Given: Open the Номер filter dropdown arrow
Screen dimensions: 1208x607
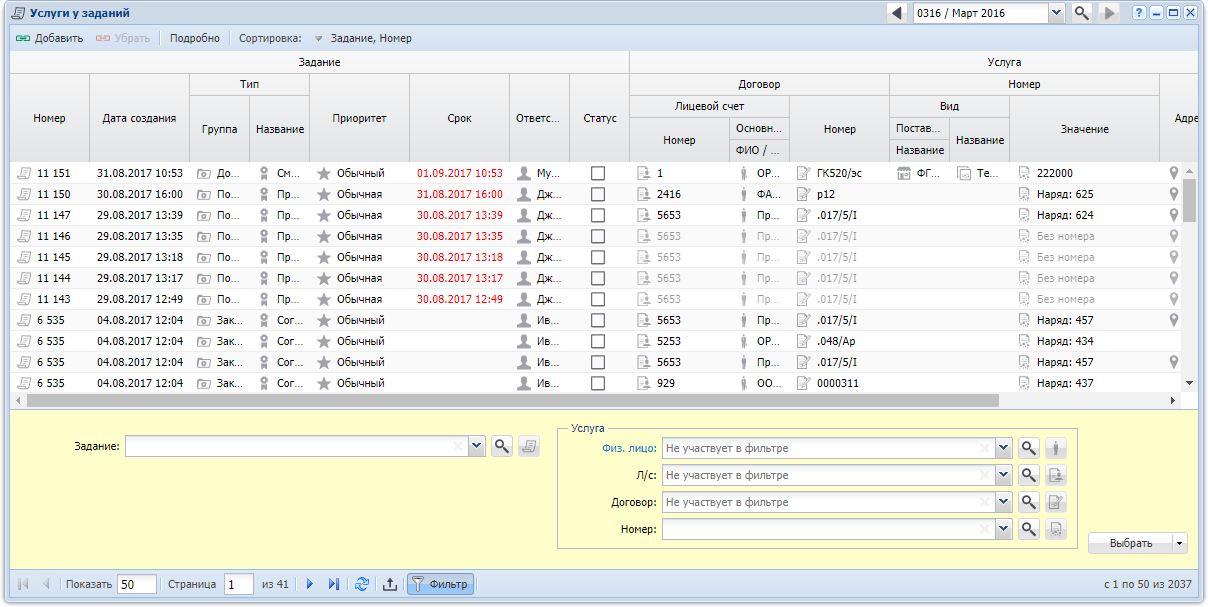Looking at the screenshot, I should click(x=1004, y=529).
